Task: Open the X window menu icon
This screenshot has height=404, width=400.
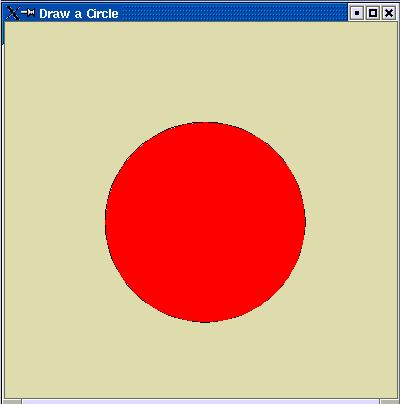Action: click(13, 13)
